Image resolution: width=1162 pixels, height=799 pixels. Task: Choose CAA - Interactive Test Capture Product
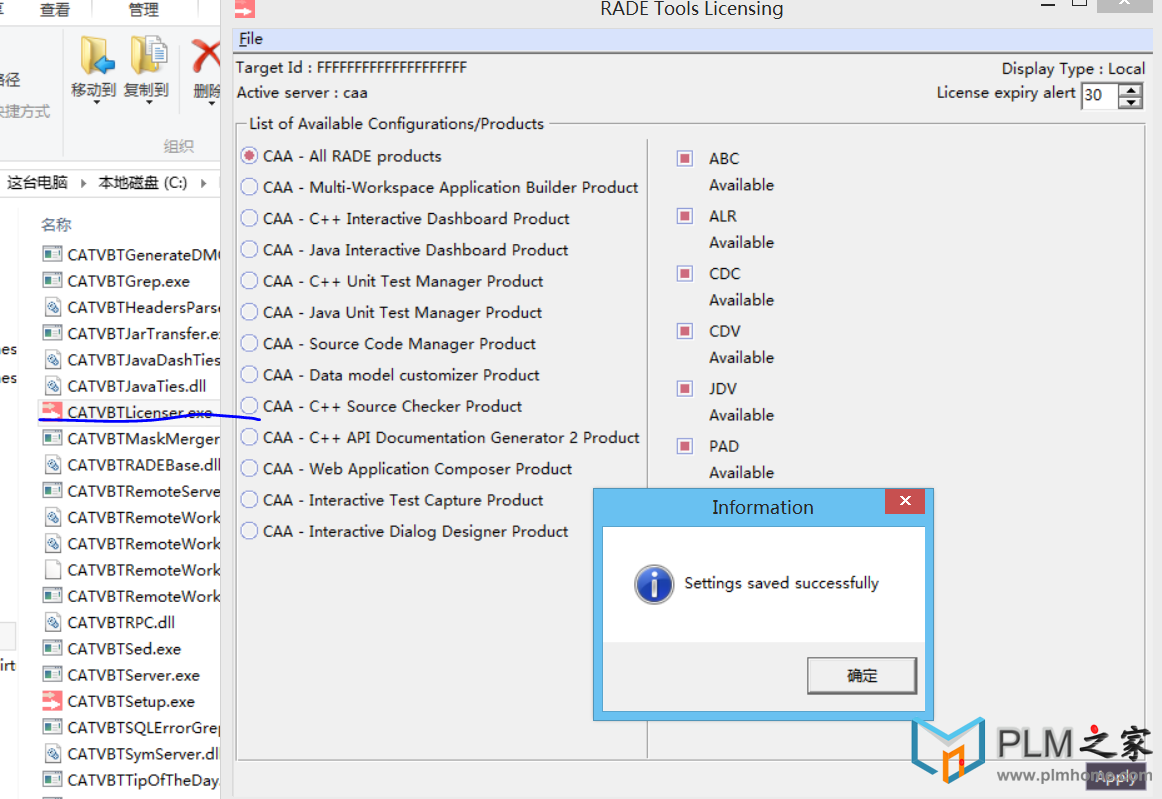pos(250,500)
